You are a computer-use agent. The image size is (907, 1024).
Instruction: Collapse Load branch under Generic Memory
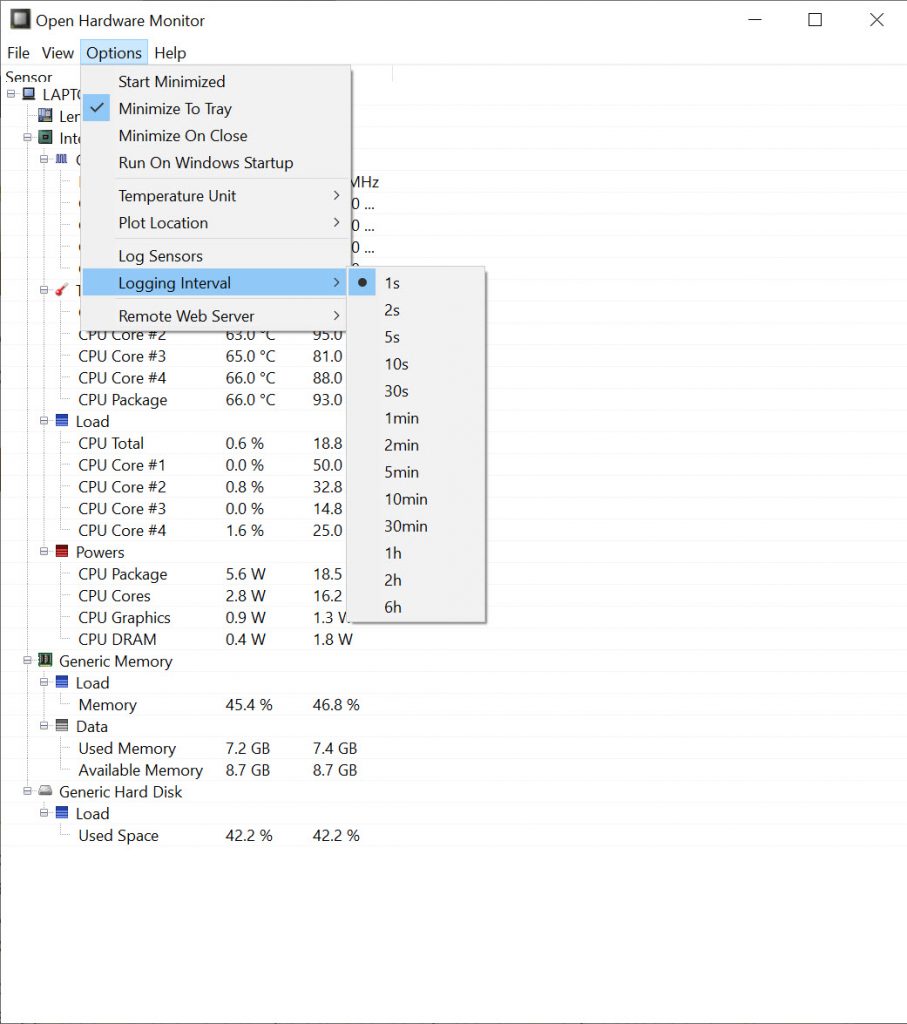44,682
